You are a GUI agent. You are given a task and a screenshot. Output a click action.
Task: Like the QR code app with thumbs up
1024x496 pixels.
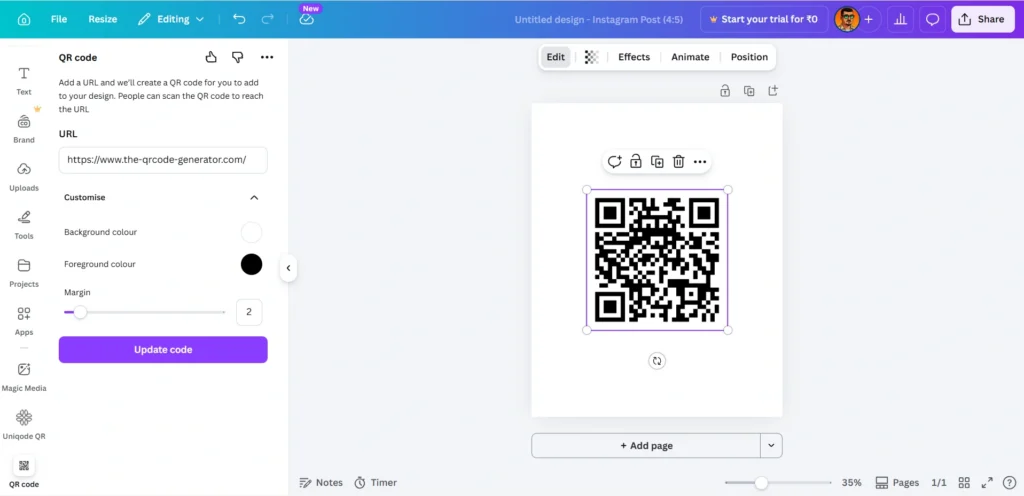pos(211,57)
